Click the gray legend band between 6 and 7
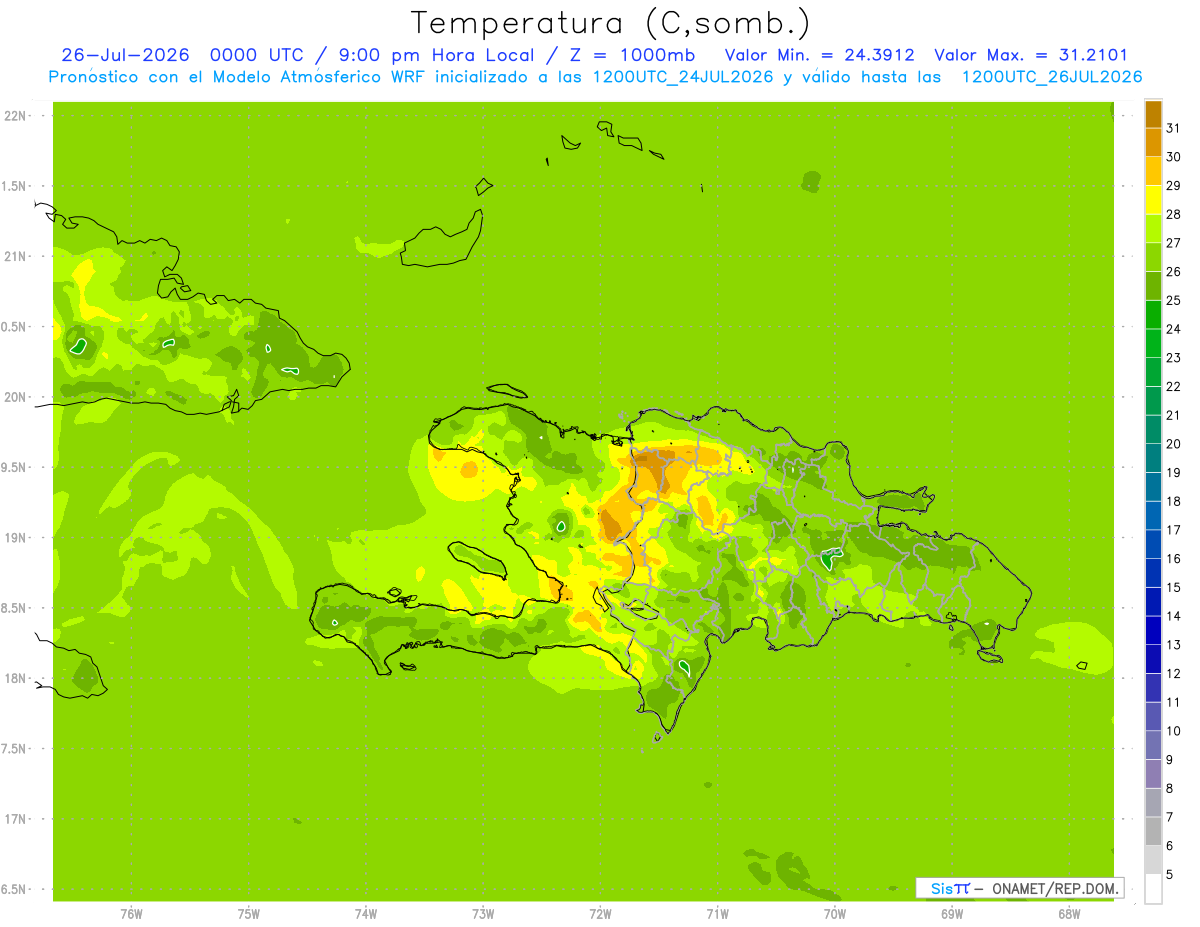 click(x=1153, y=831)
